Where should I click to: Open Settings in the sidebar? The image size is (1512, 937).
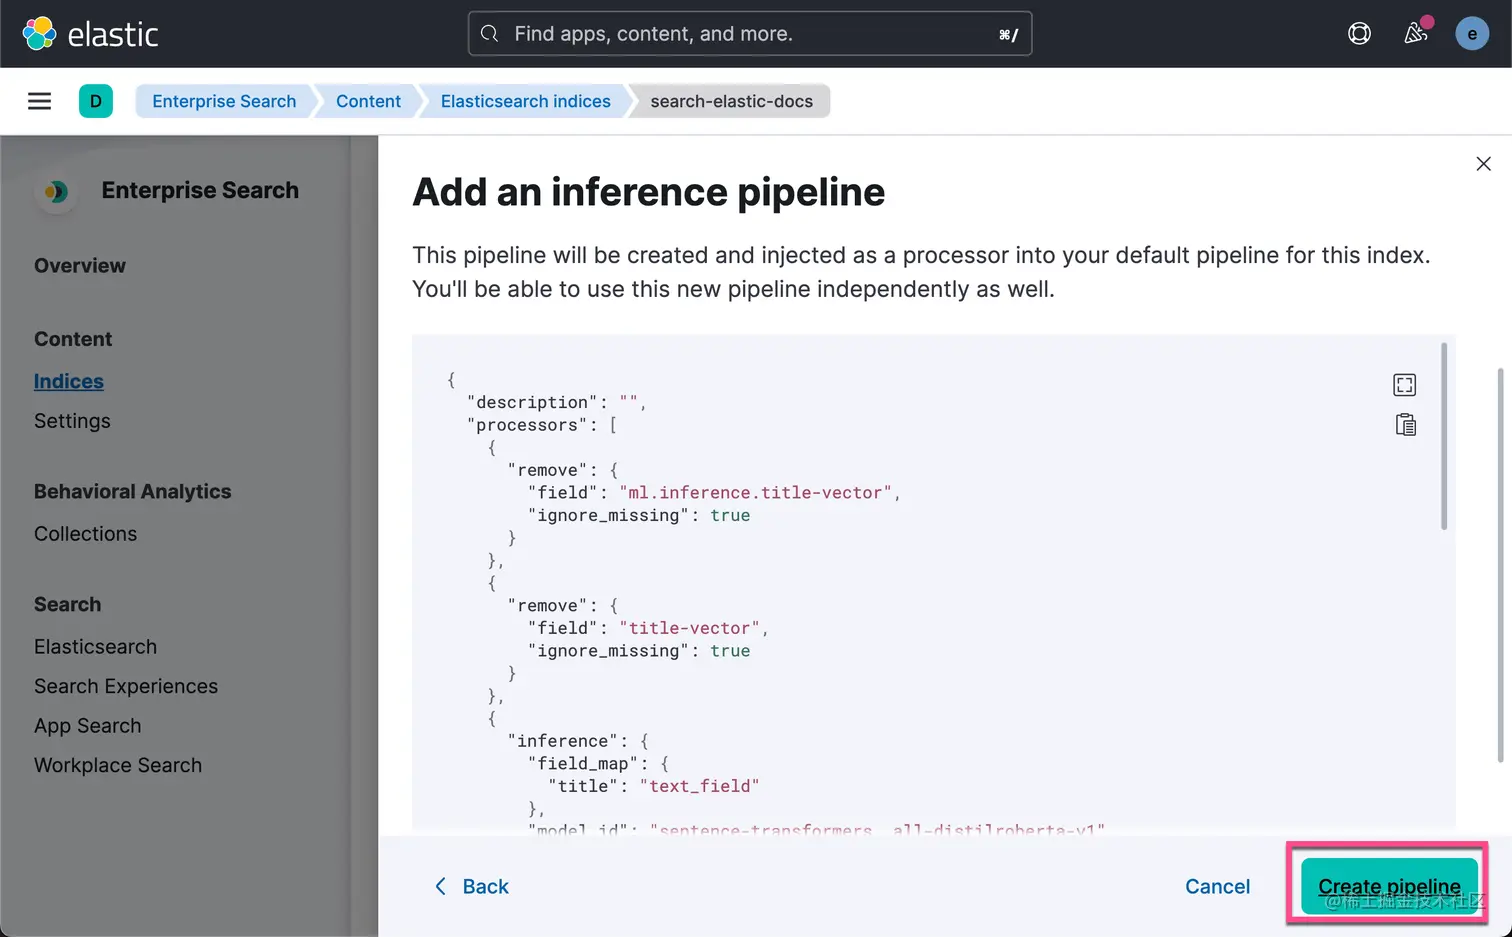pyautogui.click(x=72, y=421)
